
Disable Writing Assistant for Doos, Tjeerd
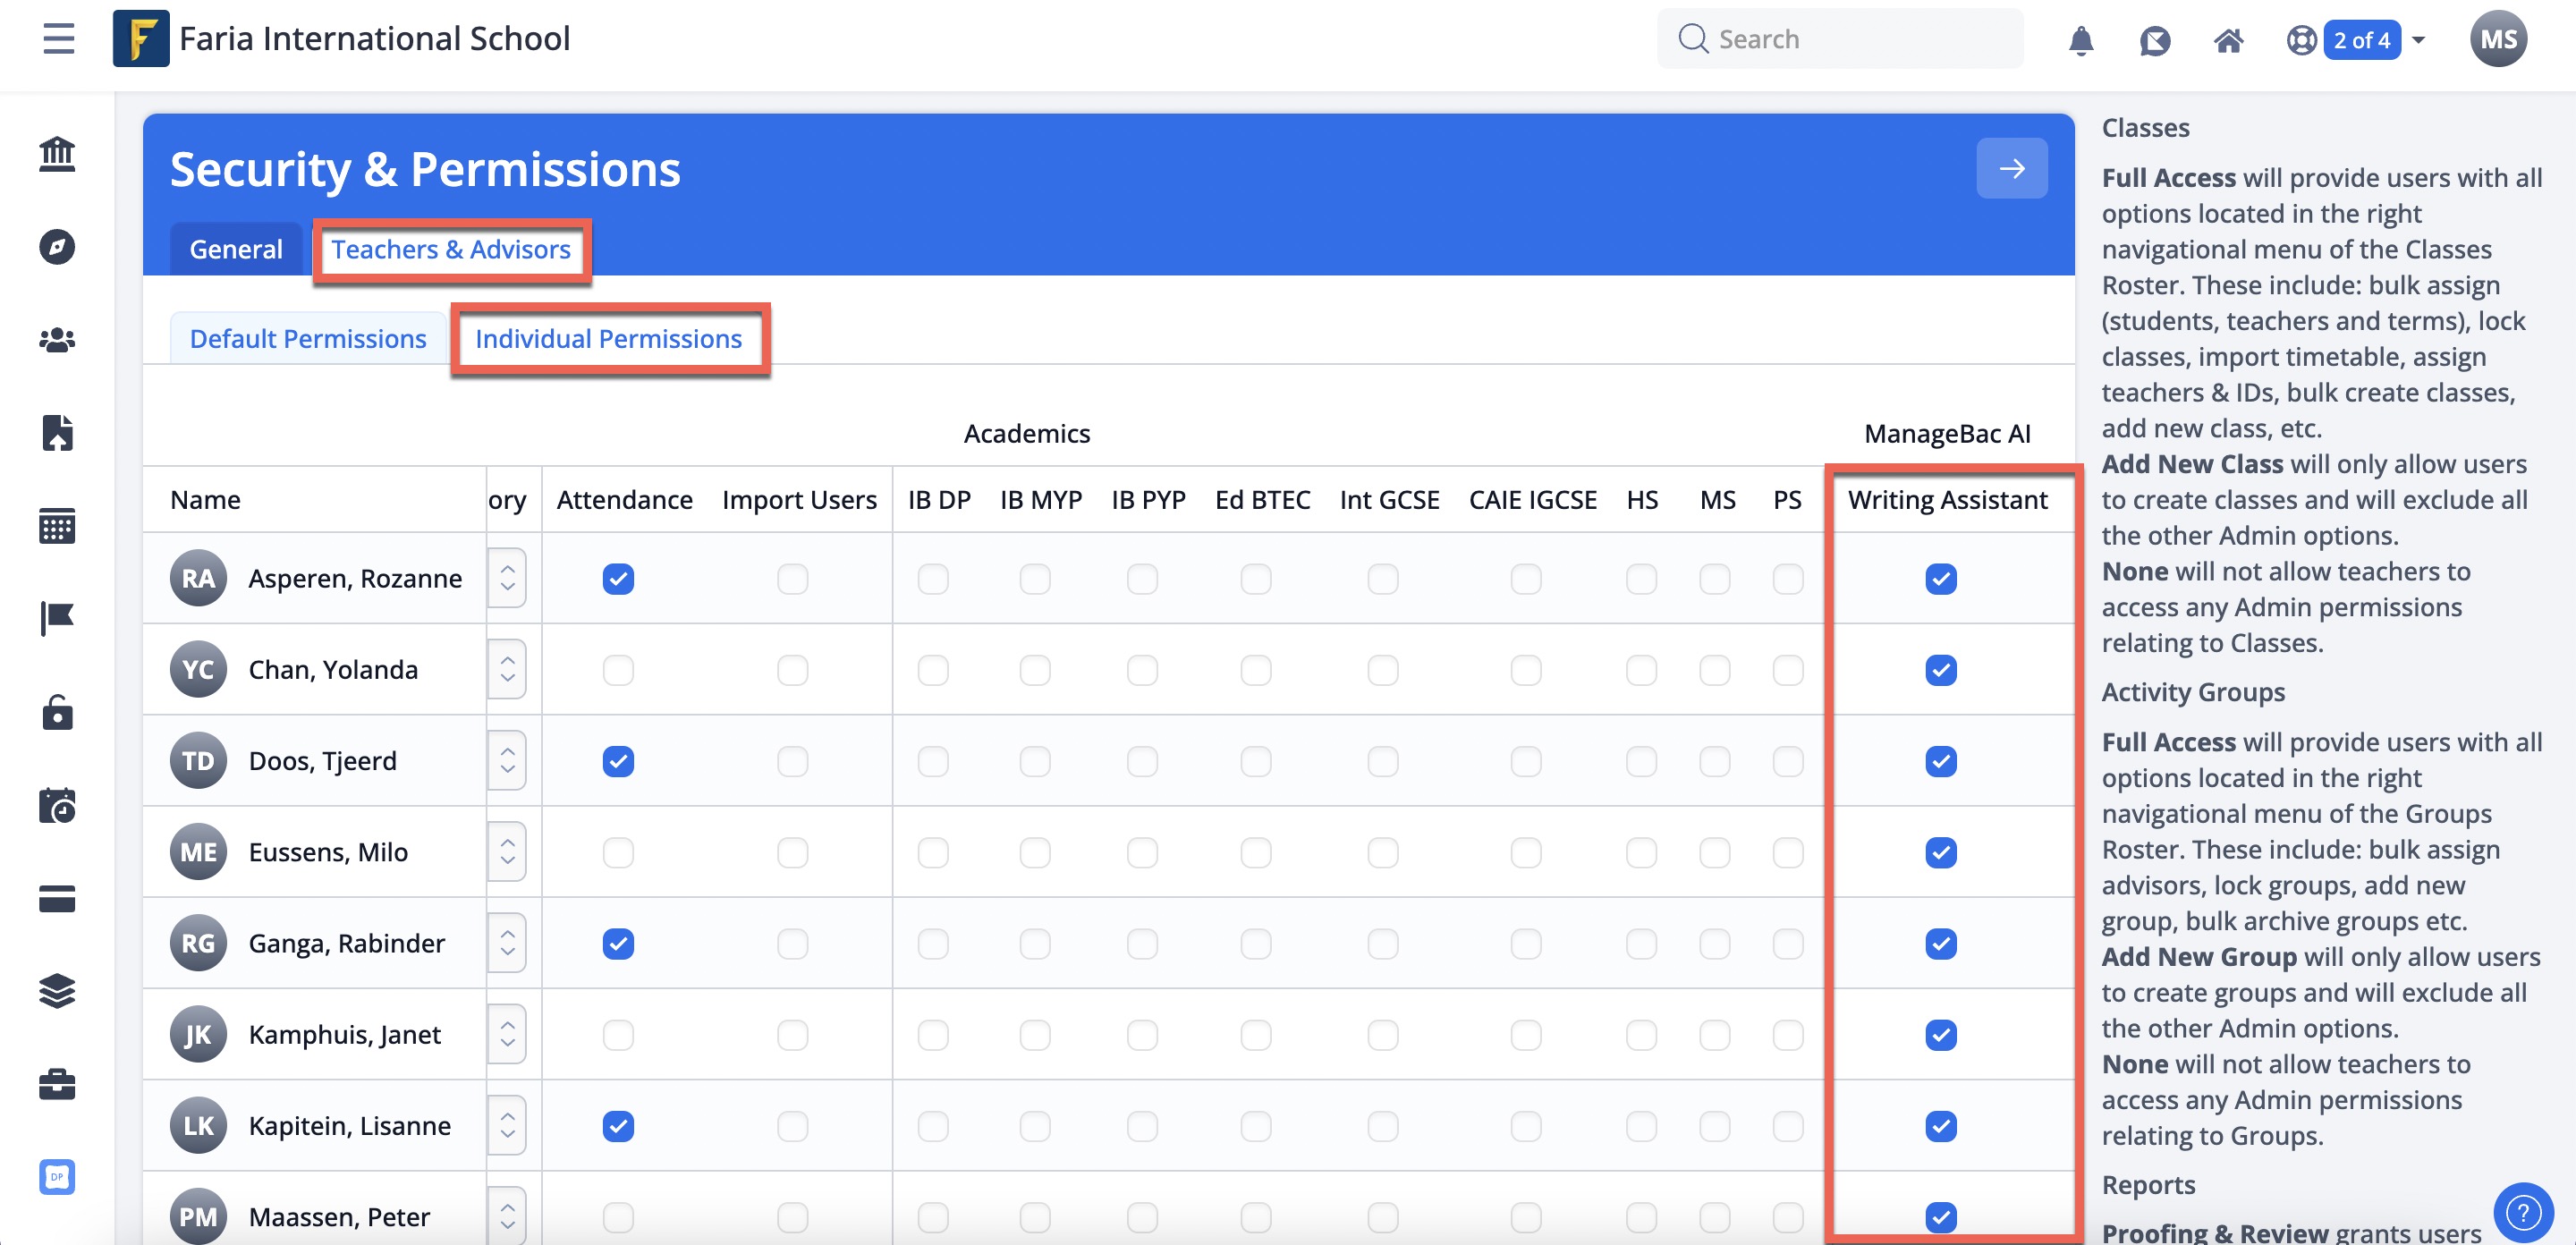tap(1940, 761)
